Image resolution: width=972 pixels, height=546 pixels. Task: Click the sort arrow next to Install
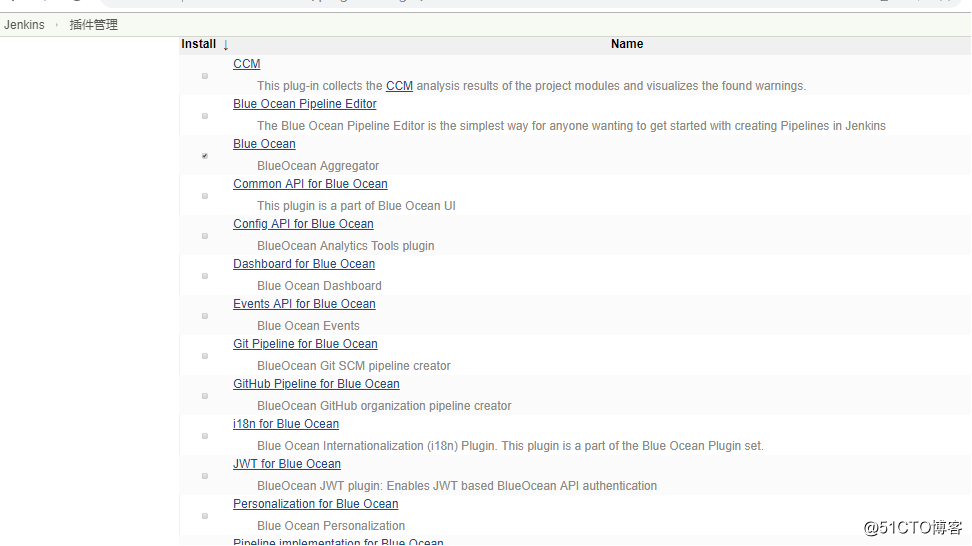(x=226, y=45)
